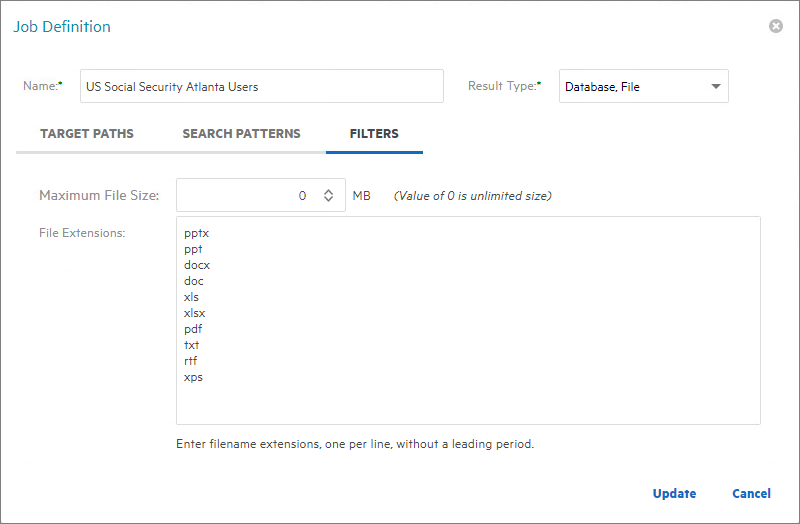
Task: Close the Job Definition dialog
Action: 776,26
